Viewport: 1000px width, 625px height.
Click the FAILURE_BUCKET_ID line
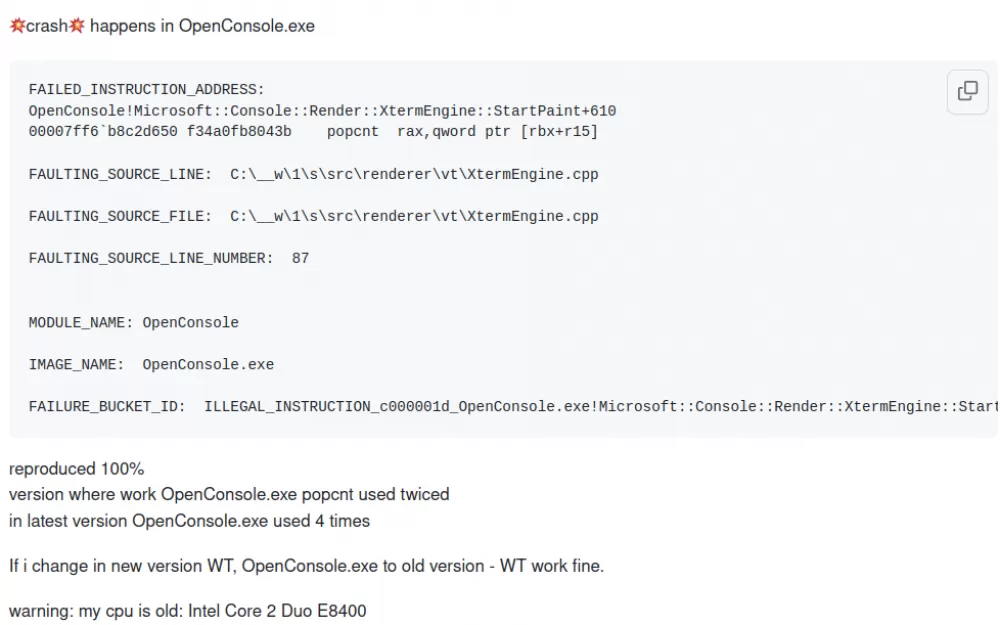click(x=513, y=407)
